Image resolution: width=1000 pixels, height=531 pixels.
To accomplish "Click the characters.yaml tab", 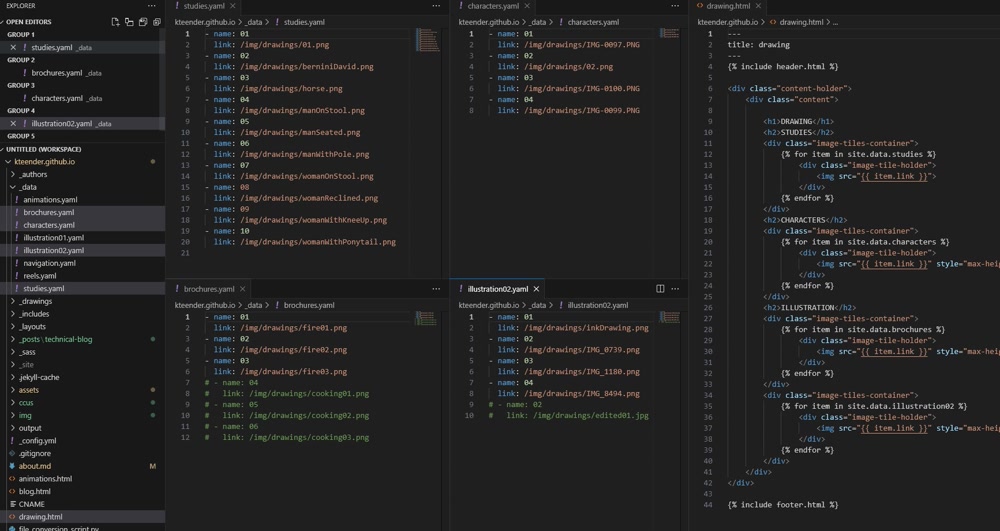I will click(492, 6).
